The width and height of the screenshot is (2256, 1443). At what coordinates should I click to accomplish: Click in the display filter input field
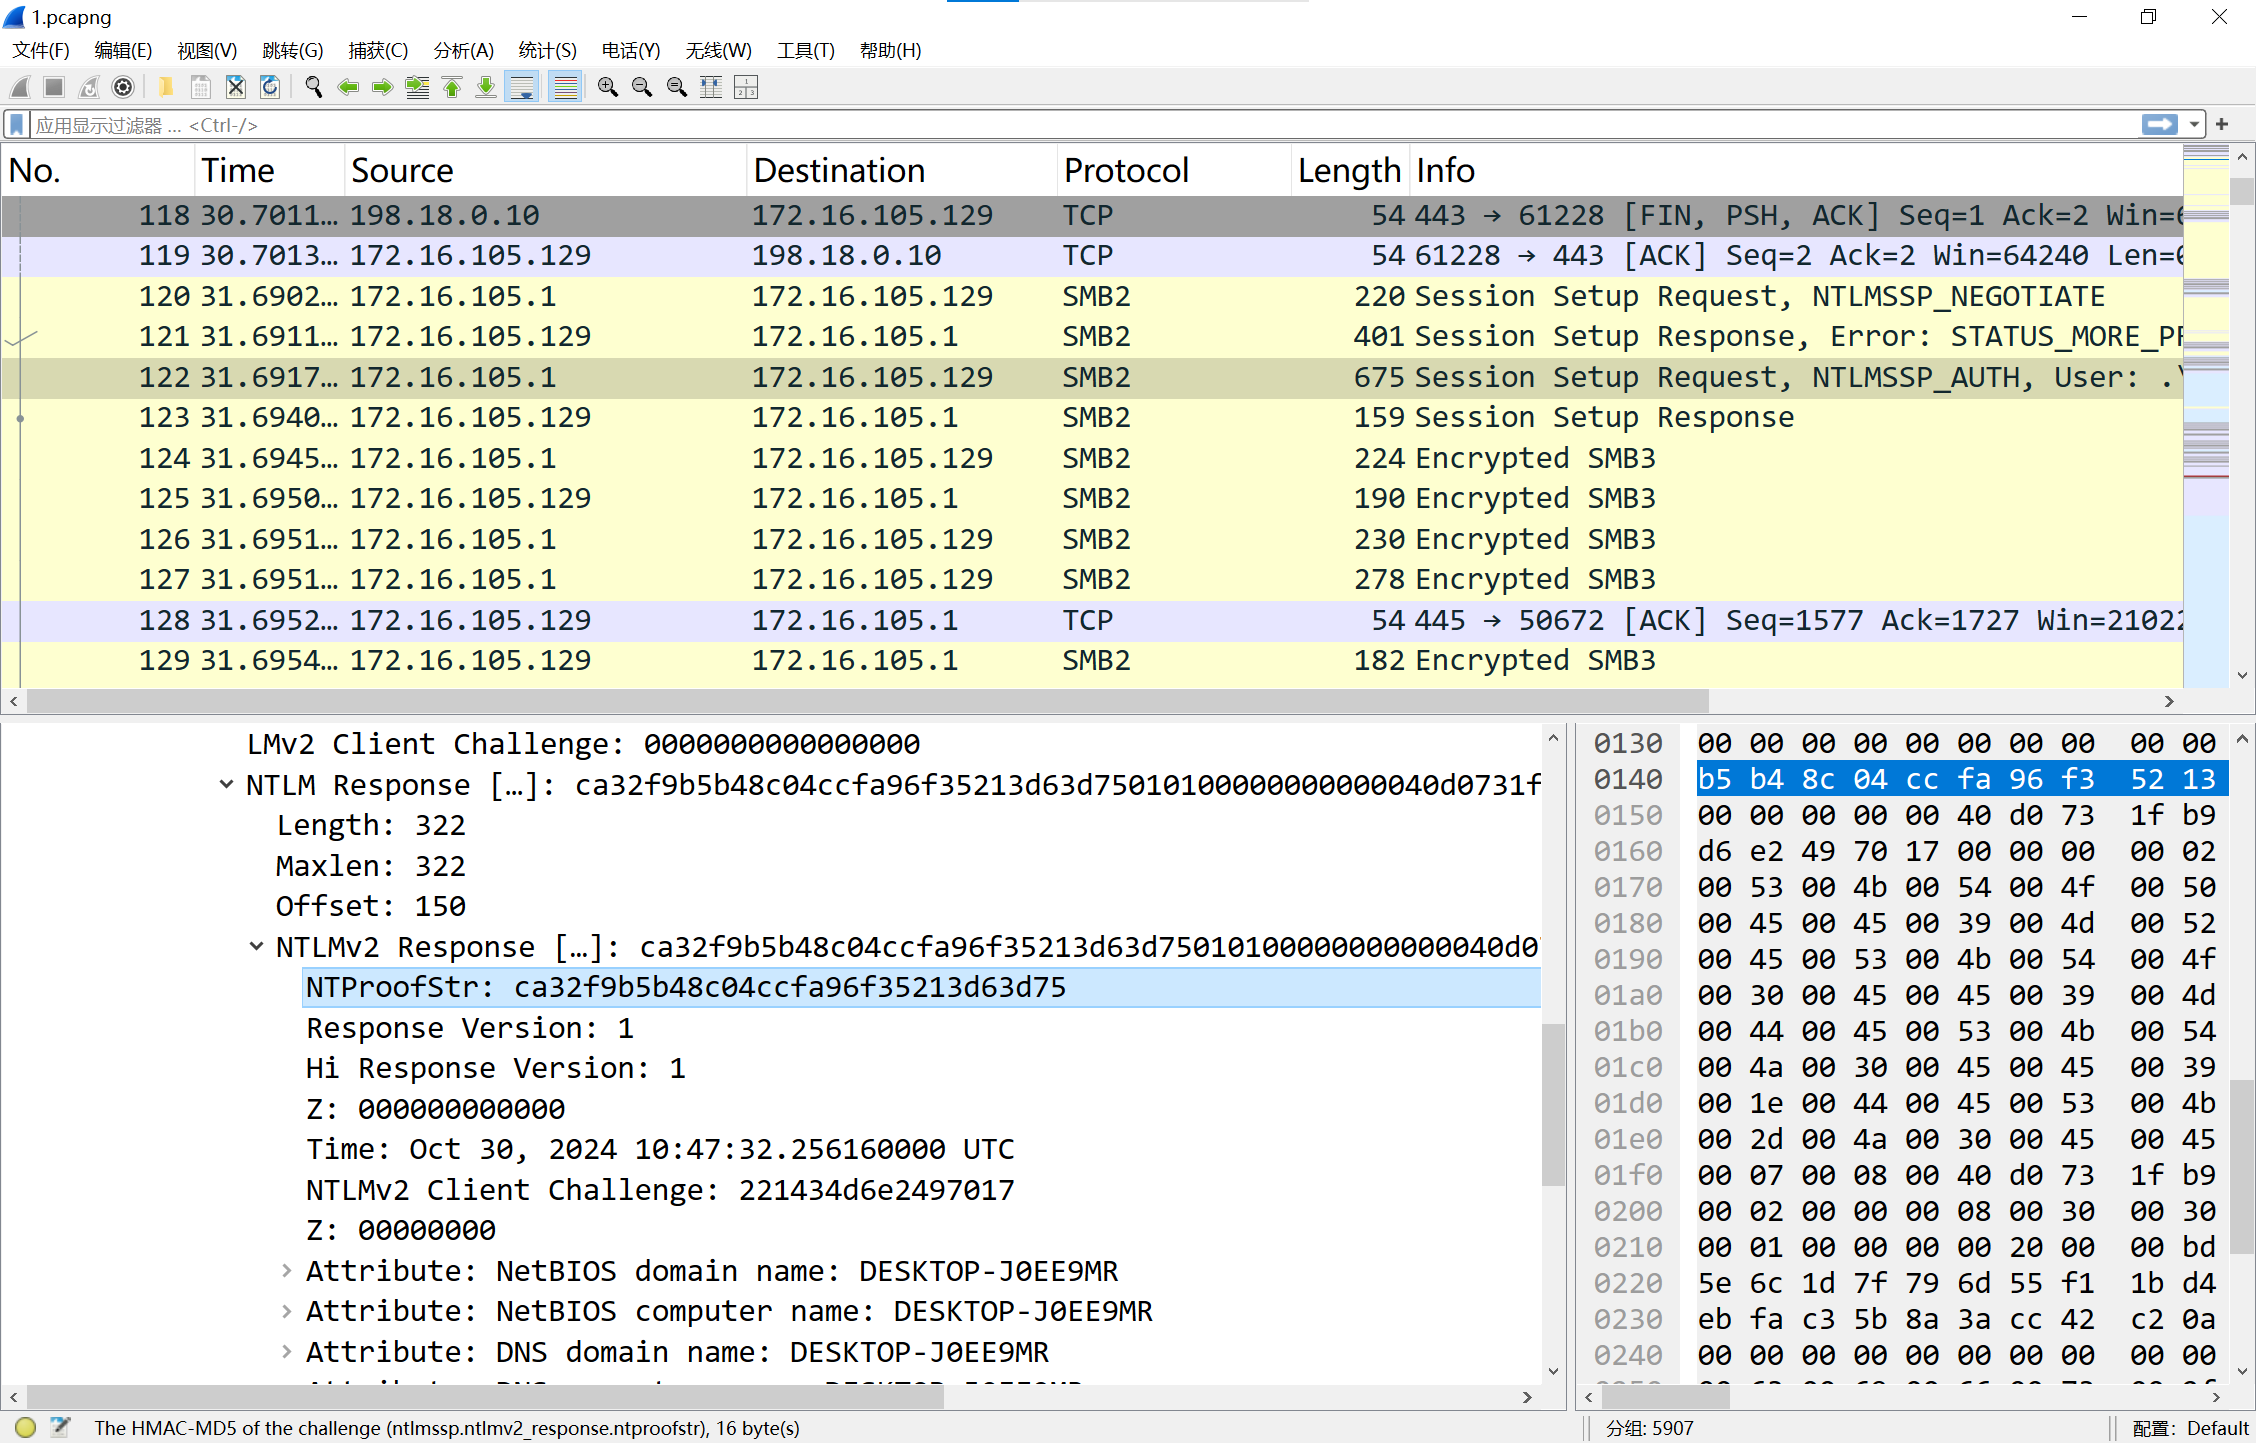pos(1084,125)
